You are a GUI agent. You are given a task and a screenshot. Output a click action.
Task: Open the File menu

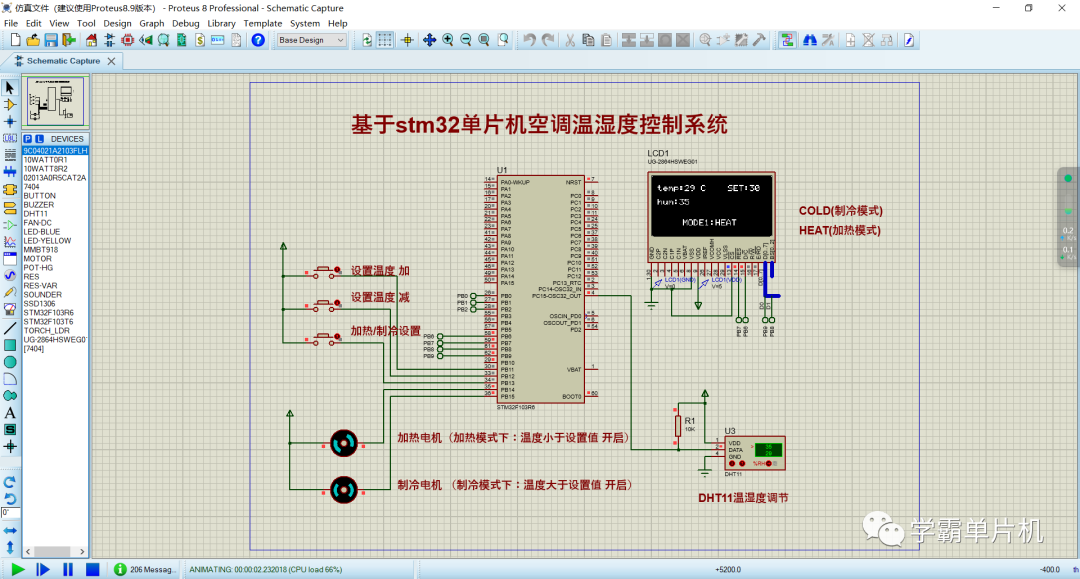tap(11, 23)
